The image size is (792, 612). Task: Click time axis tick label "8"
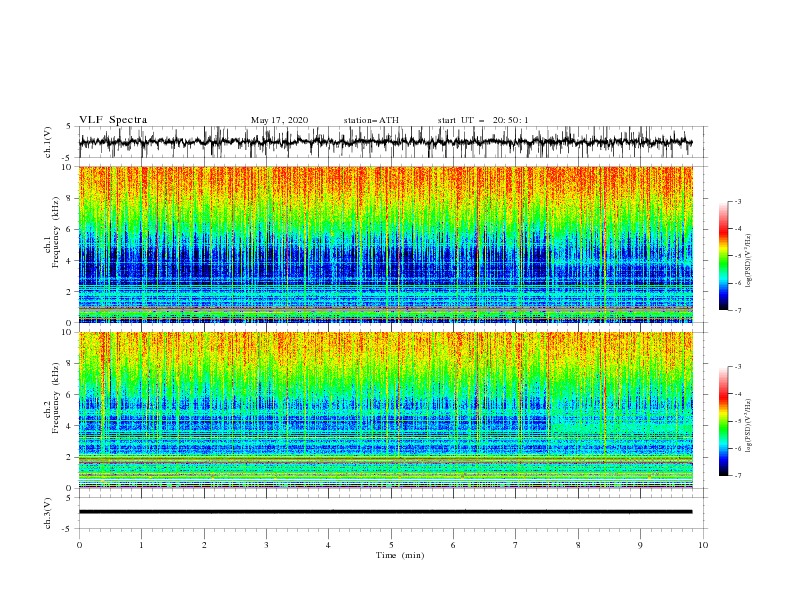(x=578, y=545)
